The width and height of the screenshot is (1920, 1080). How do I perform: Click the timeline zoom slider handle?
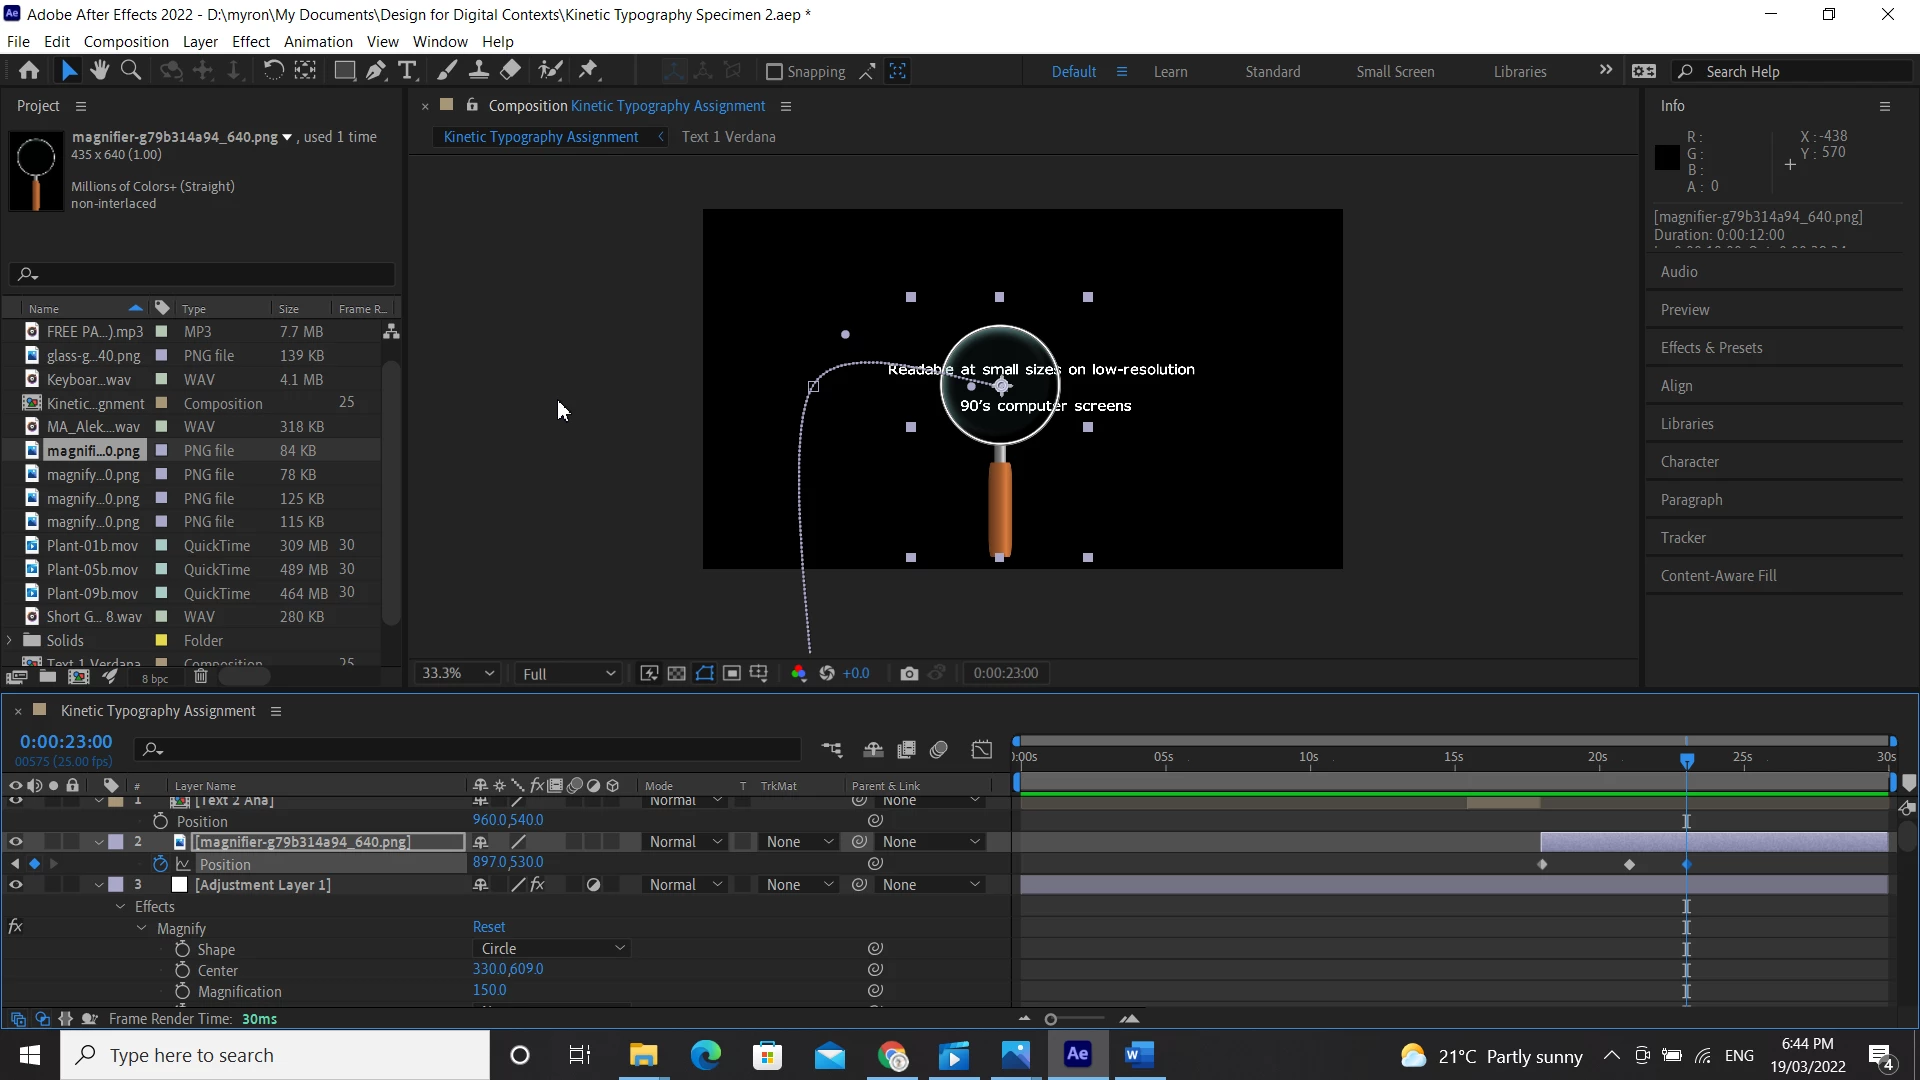1050,1019
